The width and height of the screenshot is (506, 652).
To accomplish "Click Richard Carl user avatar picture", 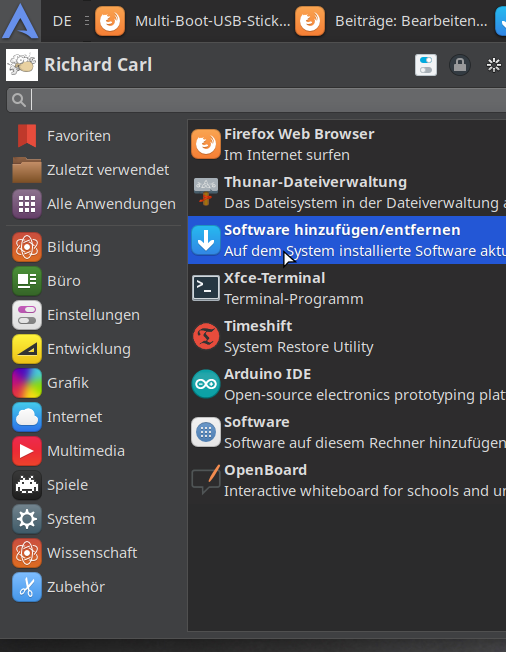I will coord(22,65).
